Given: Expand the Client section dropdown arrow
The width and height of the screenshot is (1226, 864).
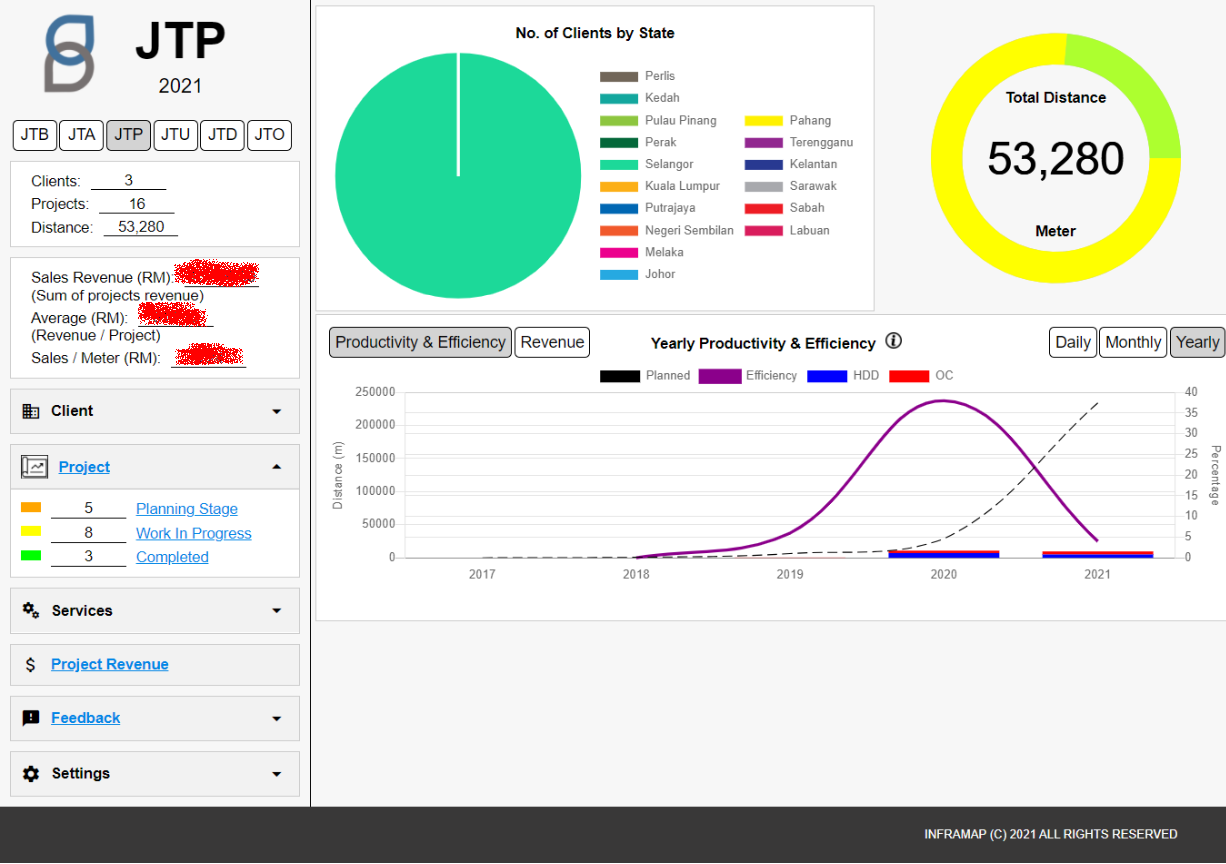Looking at the screenshot, I should click(277, 411).
